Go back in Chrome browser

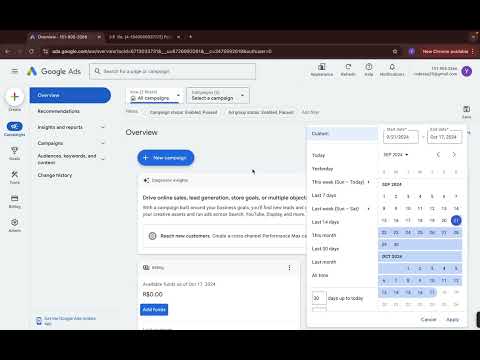(8, 51)
